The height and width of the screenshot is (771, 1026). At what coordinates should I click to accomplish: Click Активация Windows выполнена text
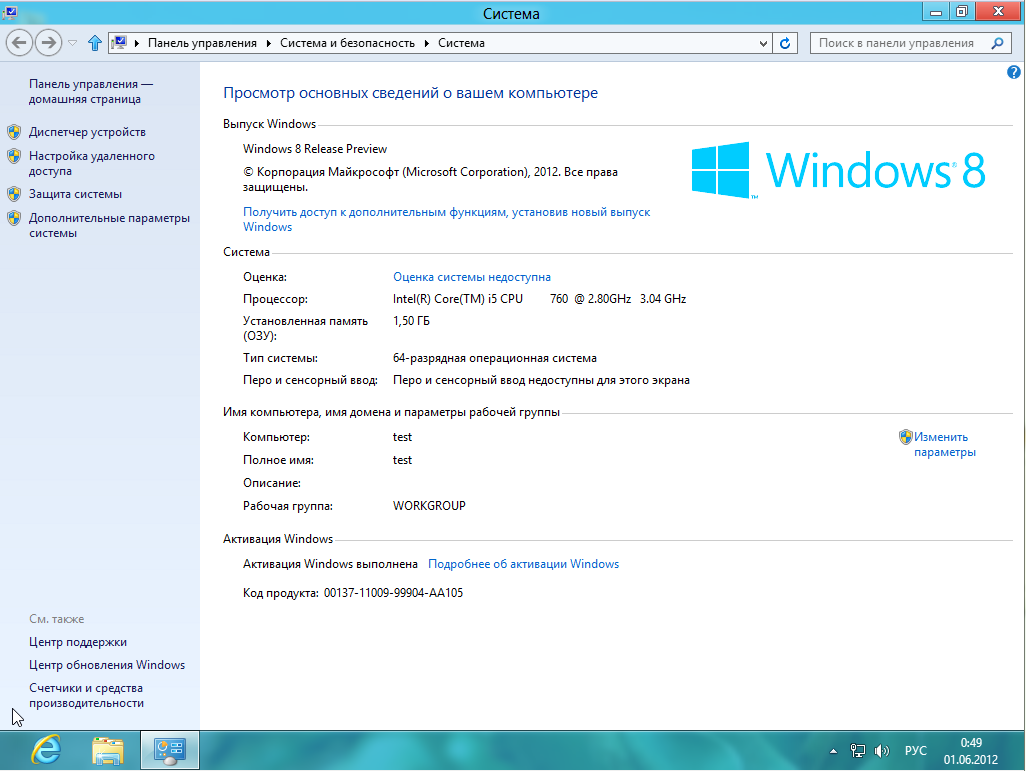[x=330, y=564]
